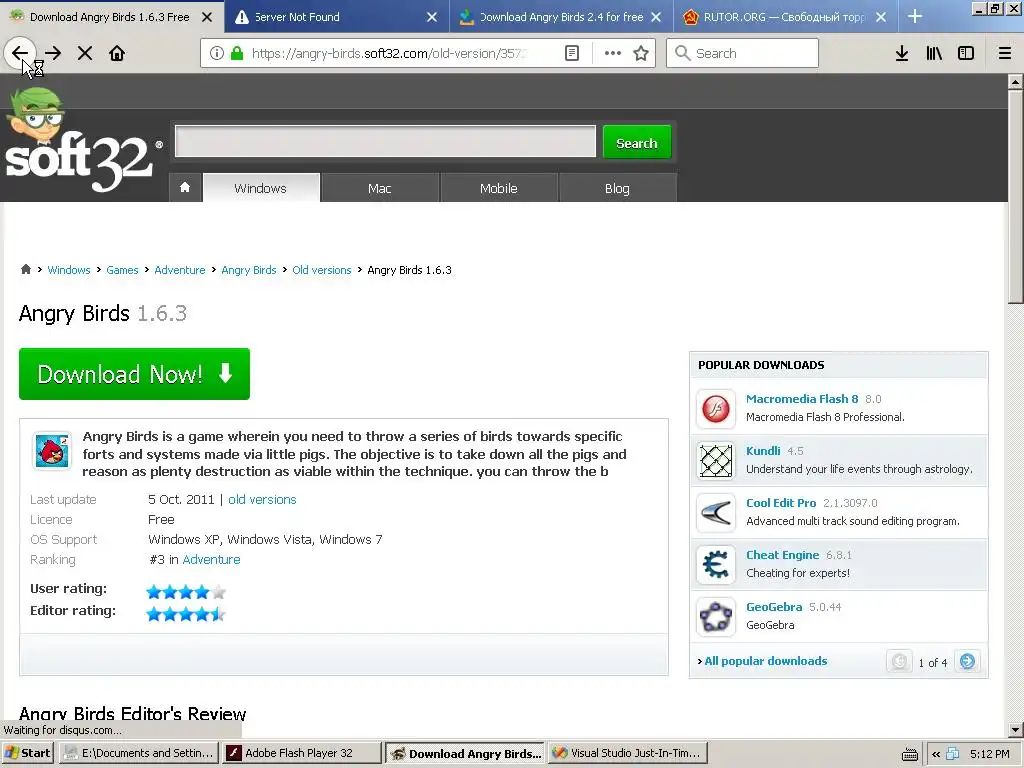1024x768 pixels.
Task: Open the Library icon in toolbar
Action: (x=934, y=53)
